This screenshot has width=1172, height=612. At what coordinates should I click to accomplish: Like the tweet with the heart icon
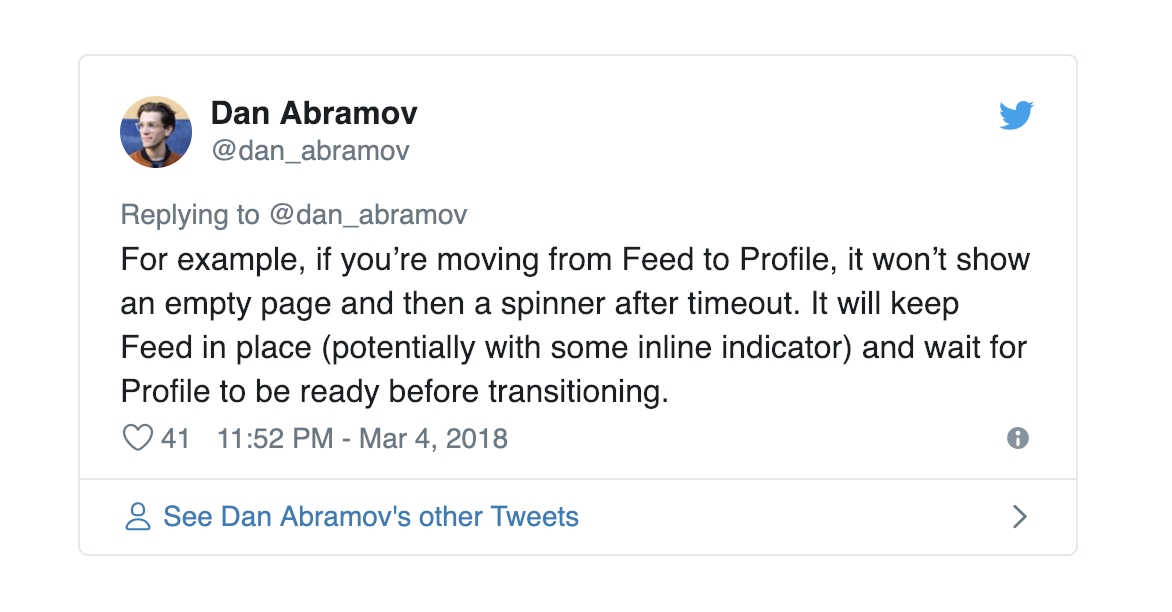point(138,438)
